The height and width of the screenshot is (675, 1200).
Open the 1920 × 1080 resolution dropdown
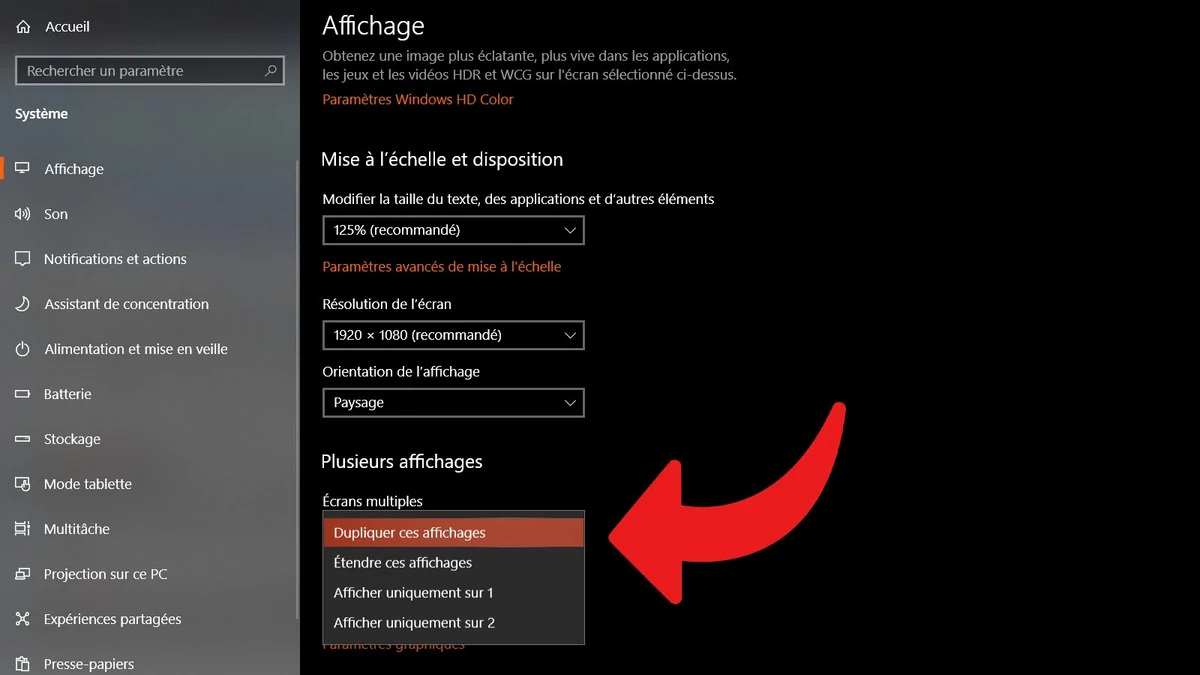[453, 335]
